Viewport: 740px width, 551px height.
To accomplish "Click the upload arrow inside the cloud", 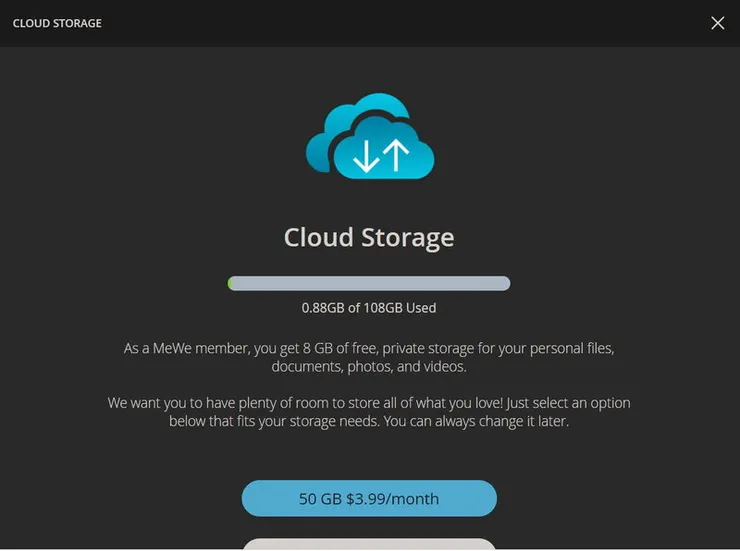I will click(x=396, y=155).
